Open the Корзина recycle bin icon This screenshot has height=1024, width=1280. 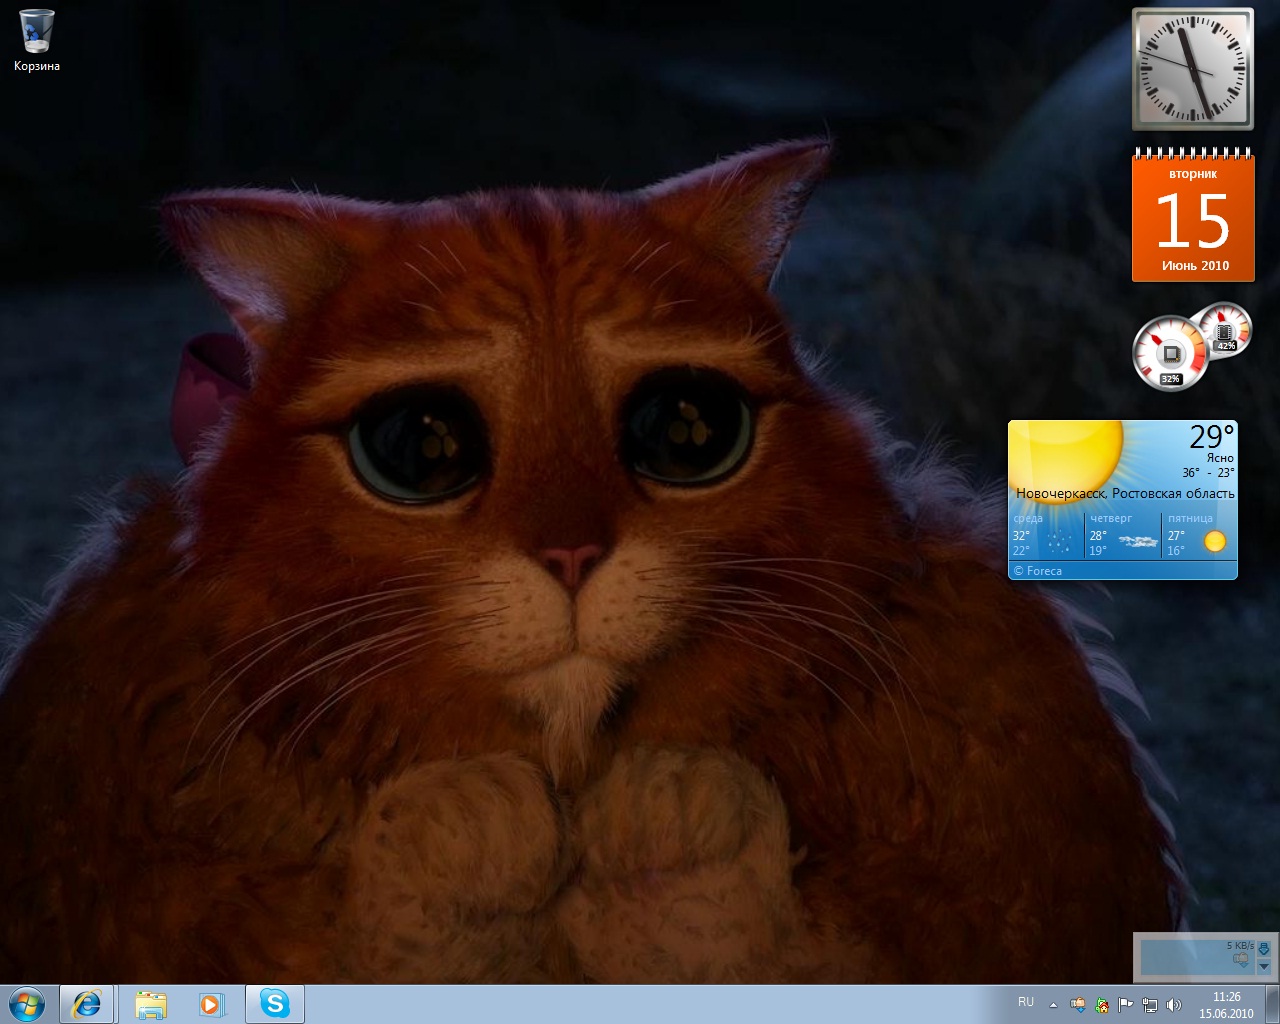coord(37,41)
